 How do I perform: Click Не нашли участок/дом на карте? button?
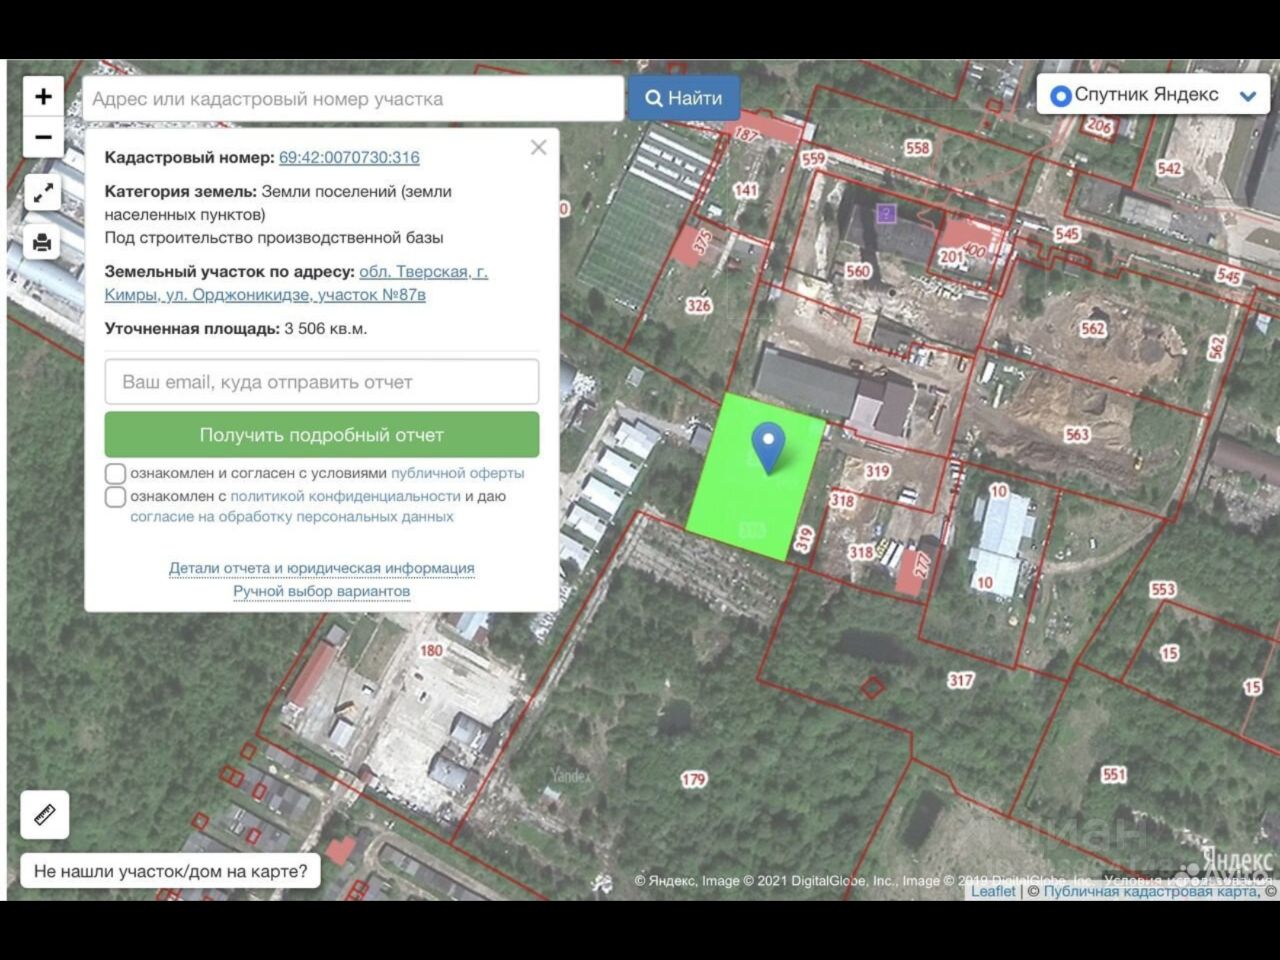[x=171, y=871]
